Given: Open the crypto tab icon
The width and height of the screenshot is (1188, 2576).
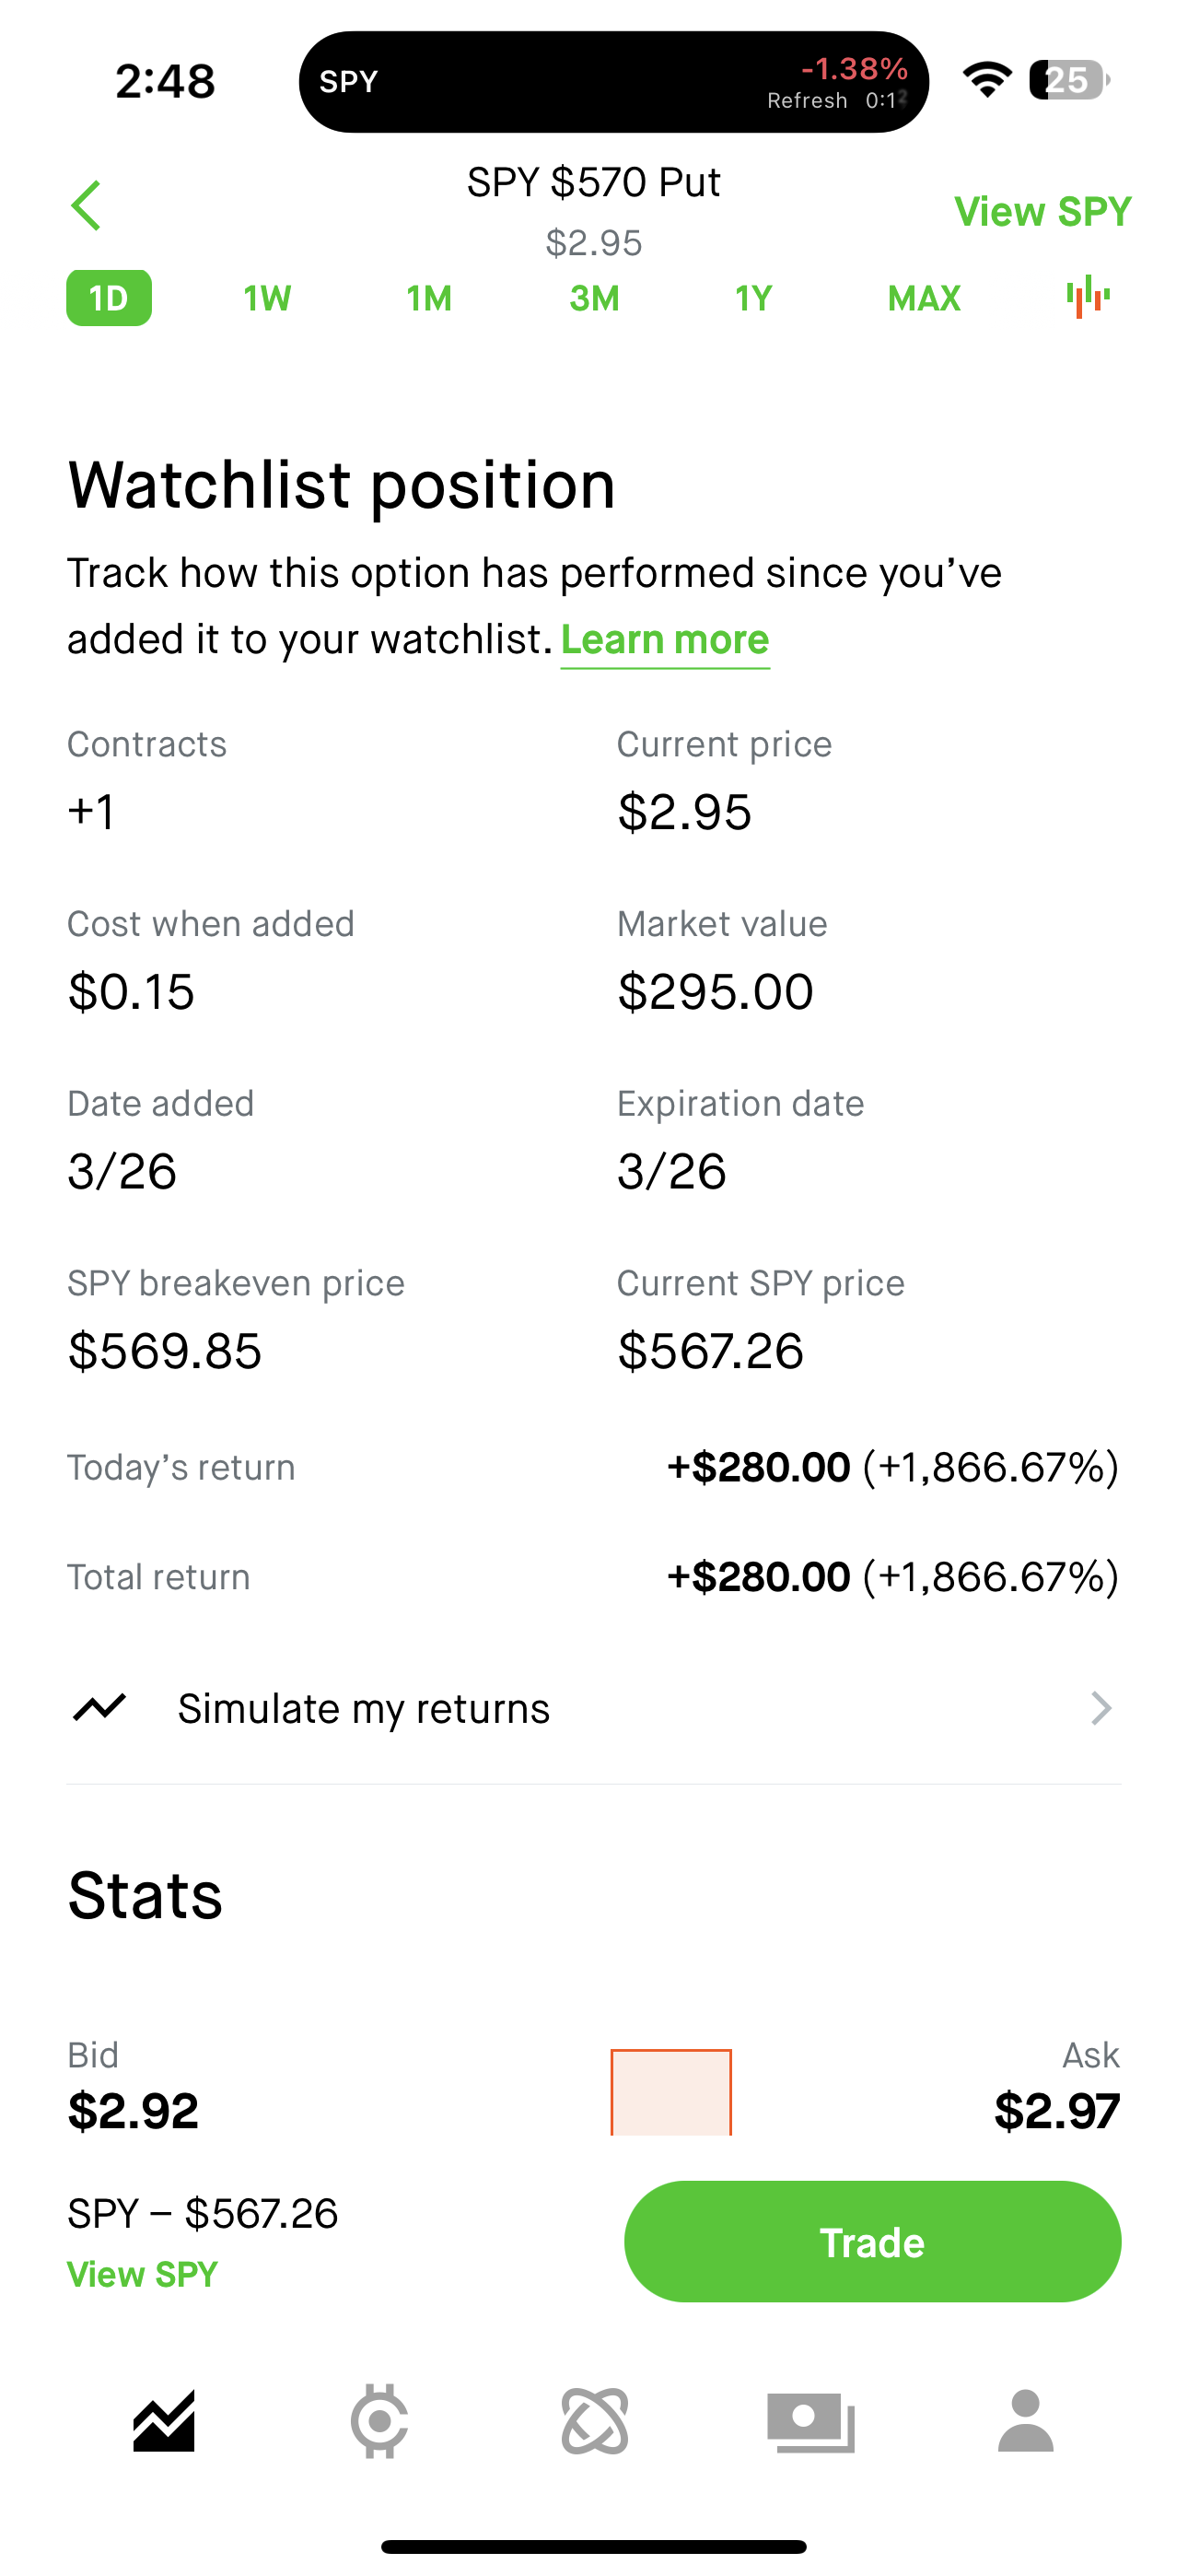Looking at the screenshot, I should pos(379,2421).
